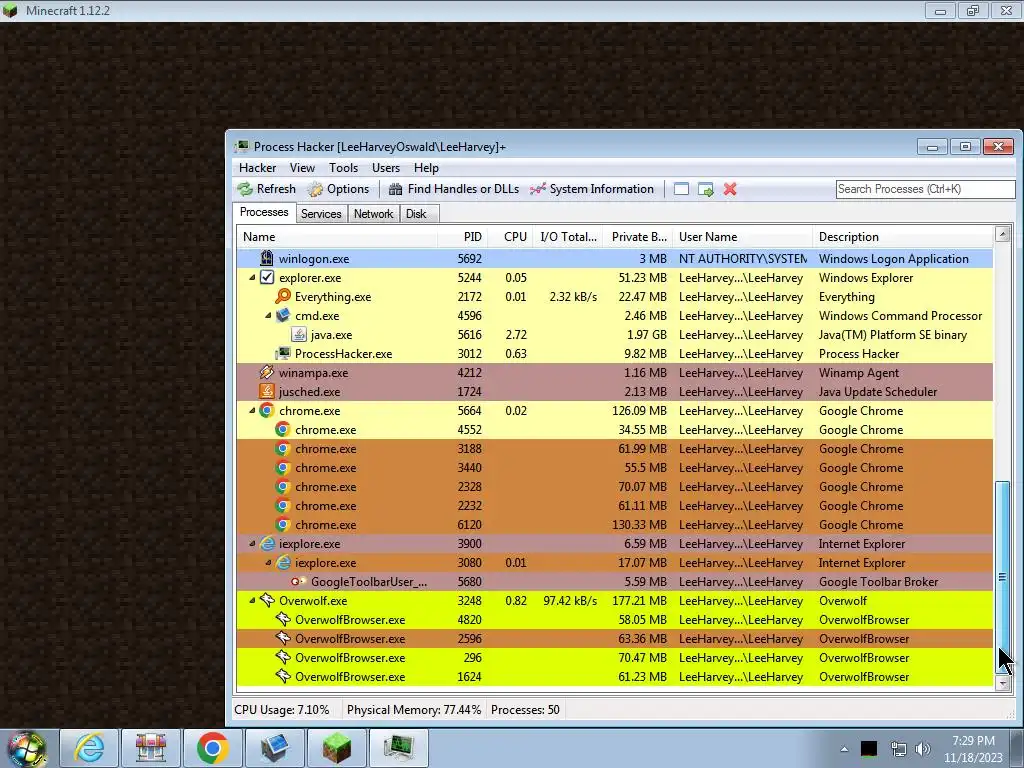Open the Users menu
The height and width of the screenshot is (768, 1024).
tap(386, 168)
